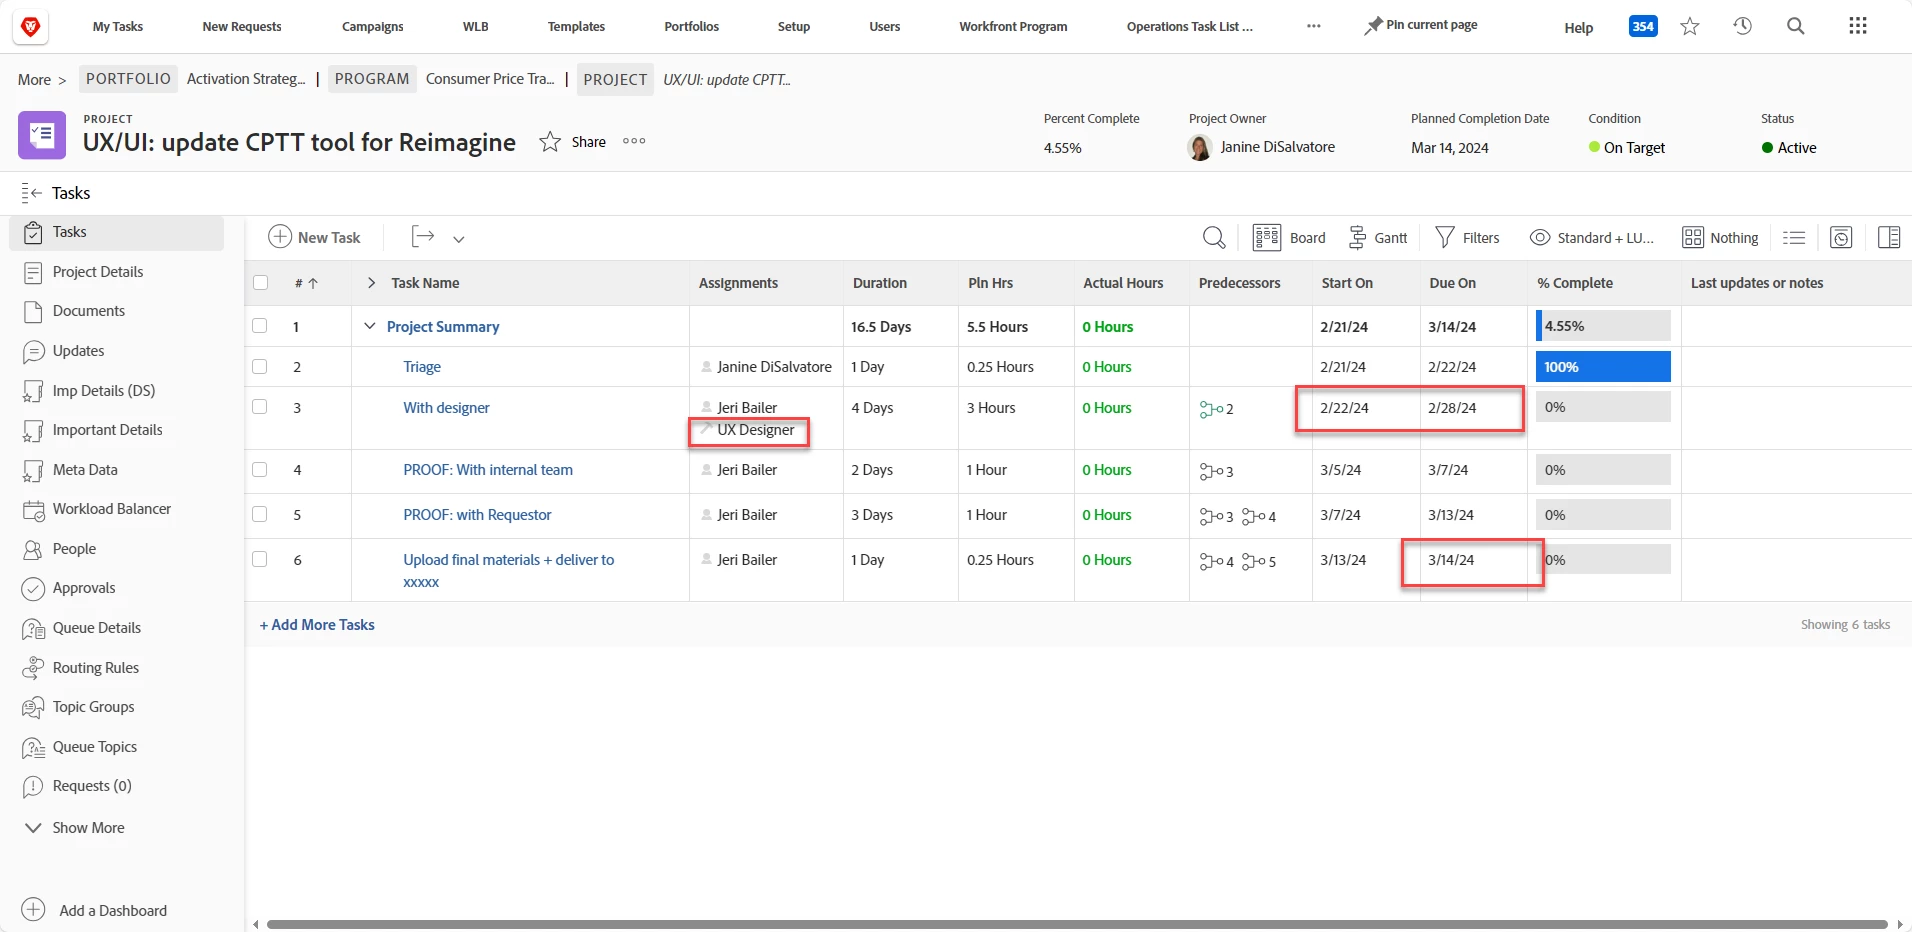The image size is (1912, 932).
Task: Open Workload Balancer in sidebar
Action: point(112,509)
